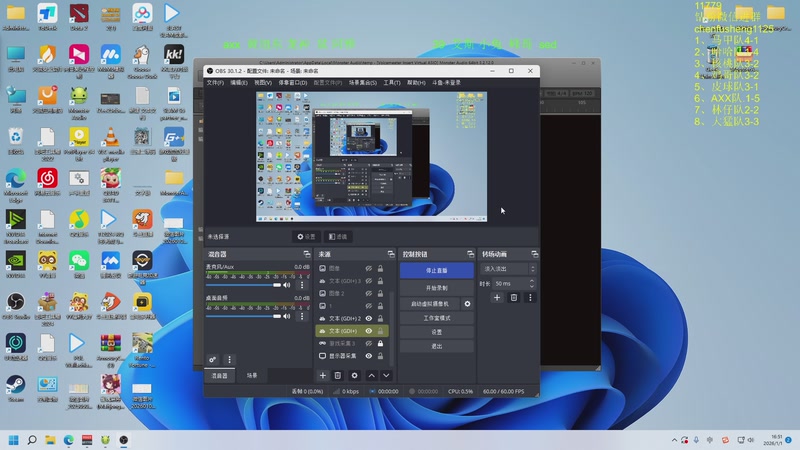Open taskbar Search icon
This screenshot has width=800, height=450.
coord(32,440)
